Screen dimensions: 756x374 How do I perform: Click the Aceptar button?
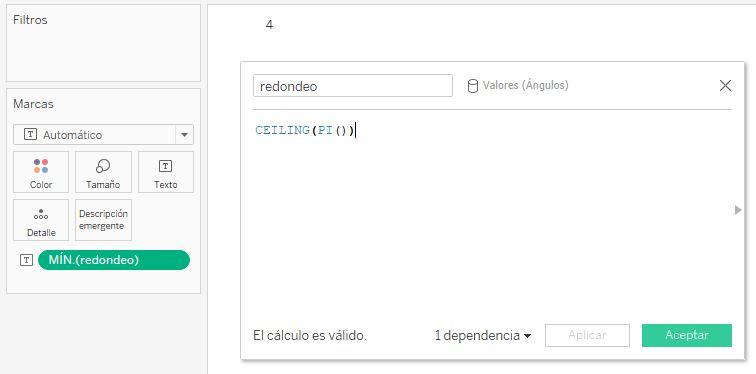687,335
